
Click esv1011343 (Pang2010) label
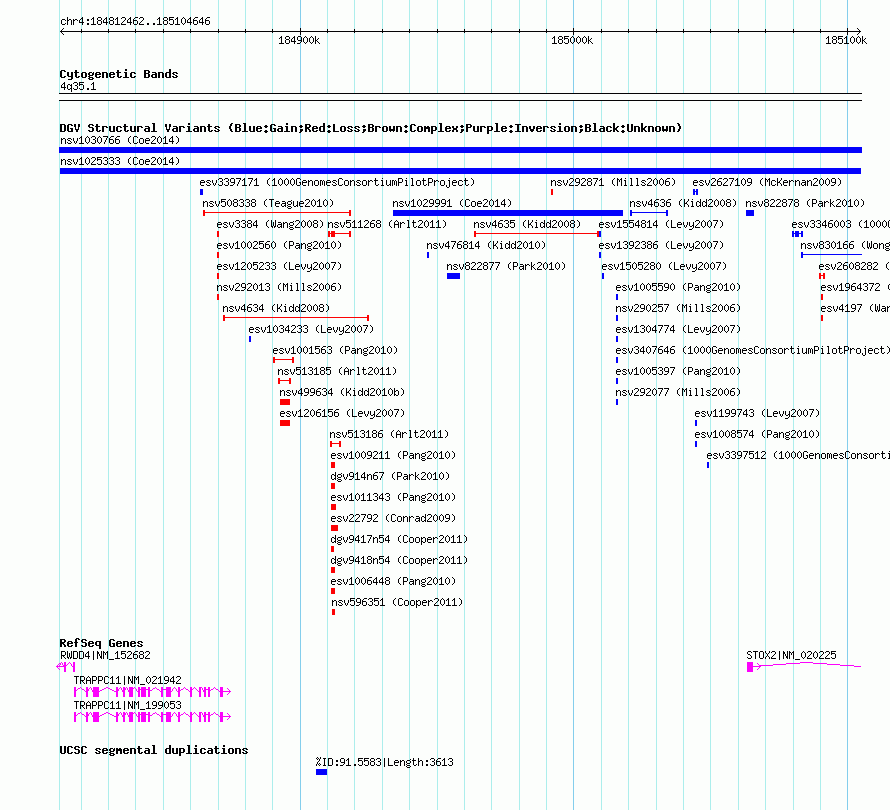pyautogui.click(x=393, y=497)
